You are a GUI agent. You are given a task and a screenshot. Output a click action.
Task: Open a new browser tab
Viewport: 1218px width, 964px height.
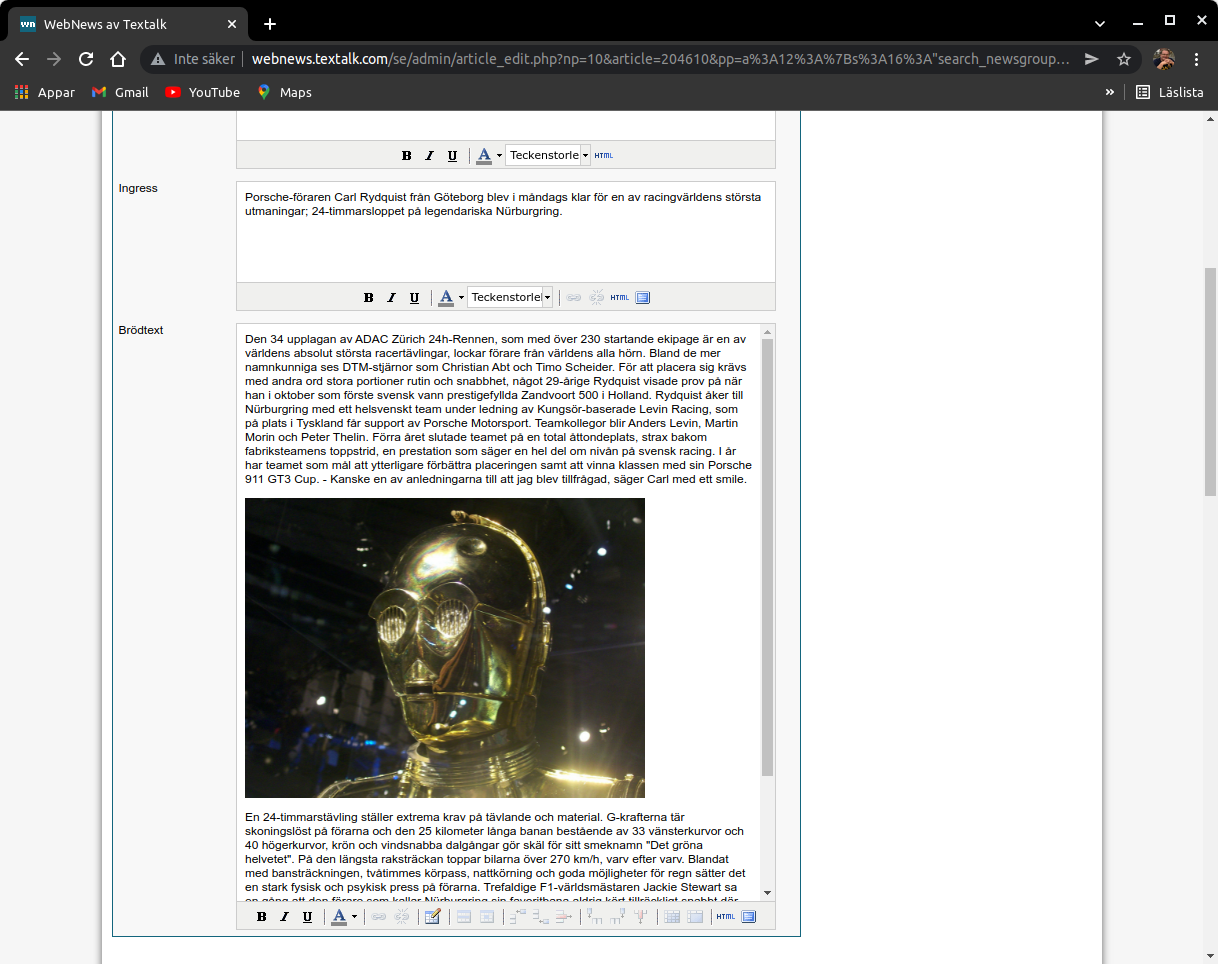click(x=270, y=24)
